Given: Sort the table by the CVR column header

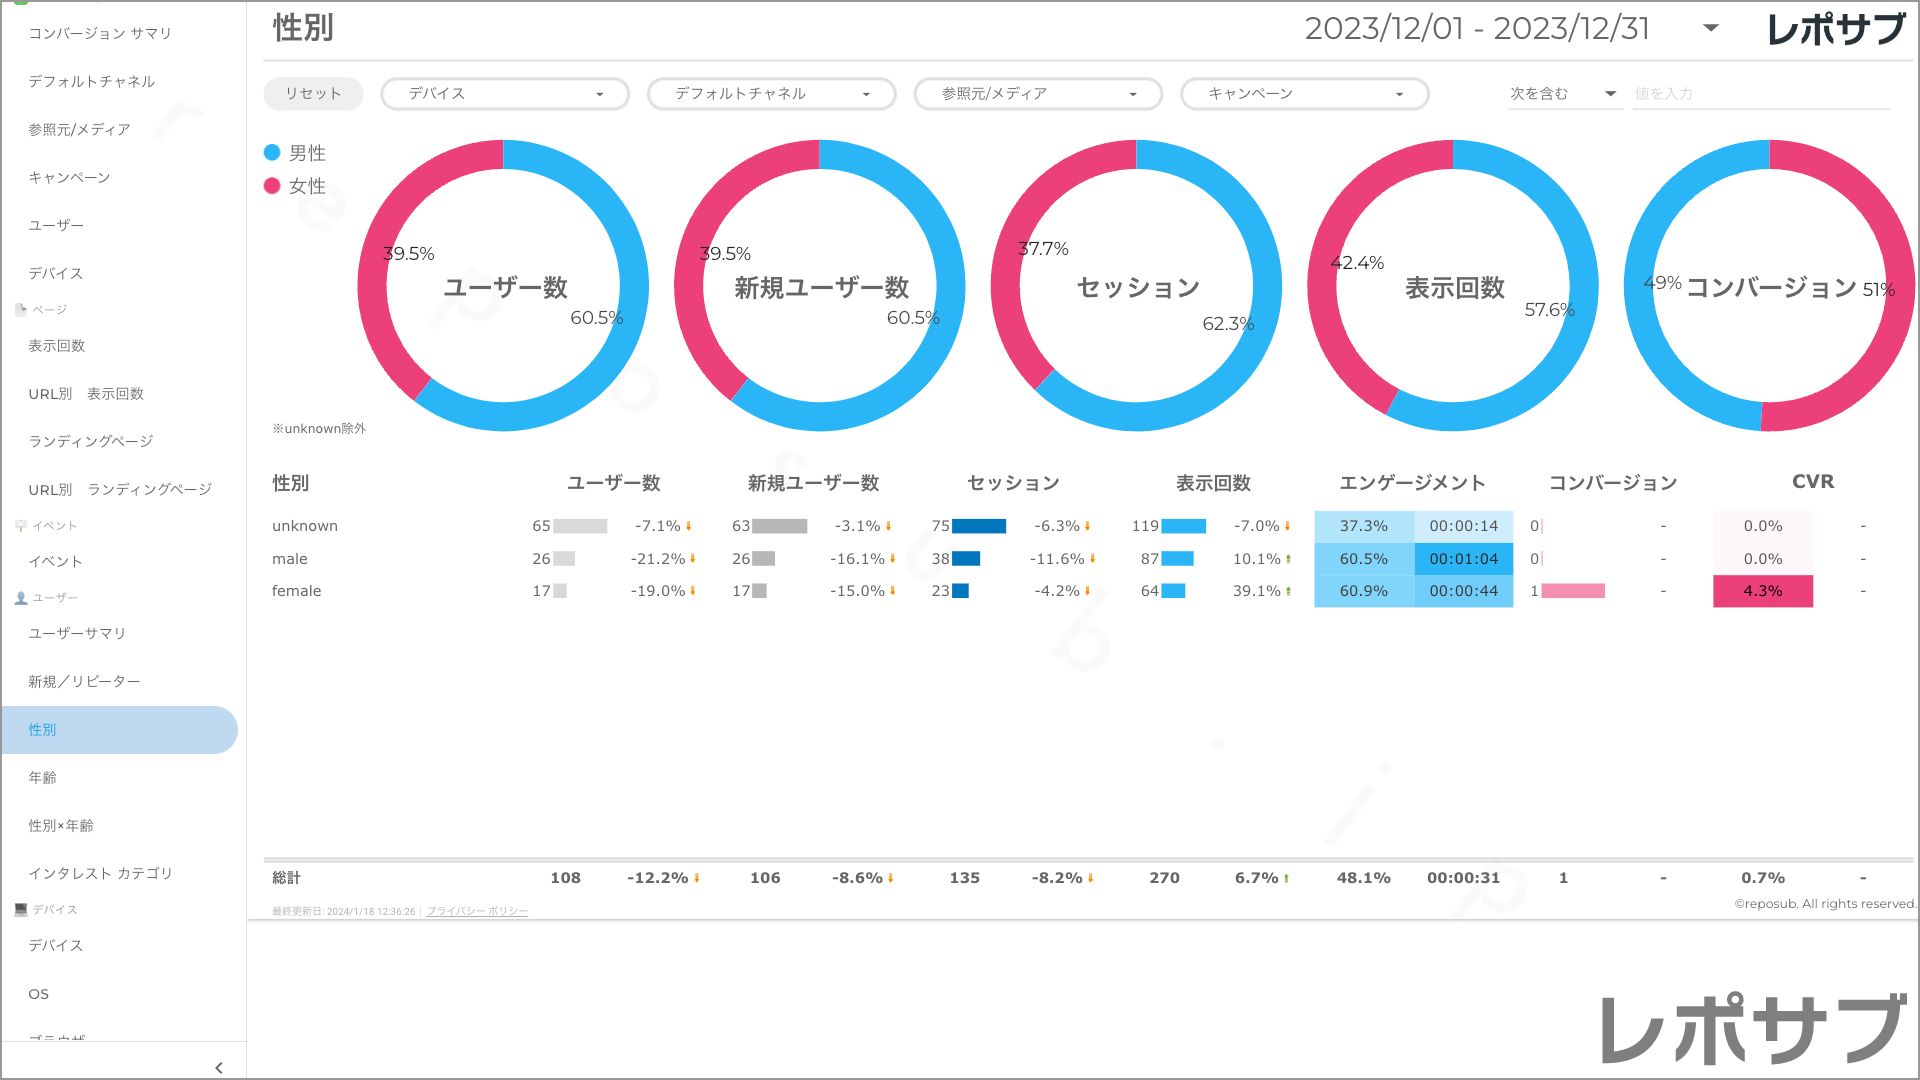Looking at the screenshot, I should point(1812,482).
